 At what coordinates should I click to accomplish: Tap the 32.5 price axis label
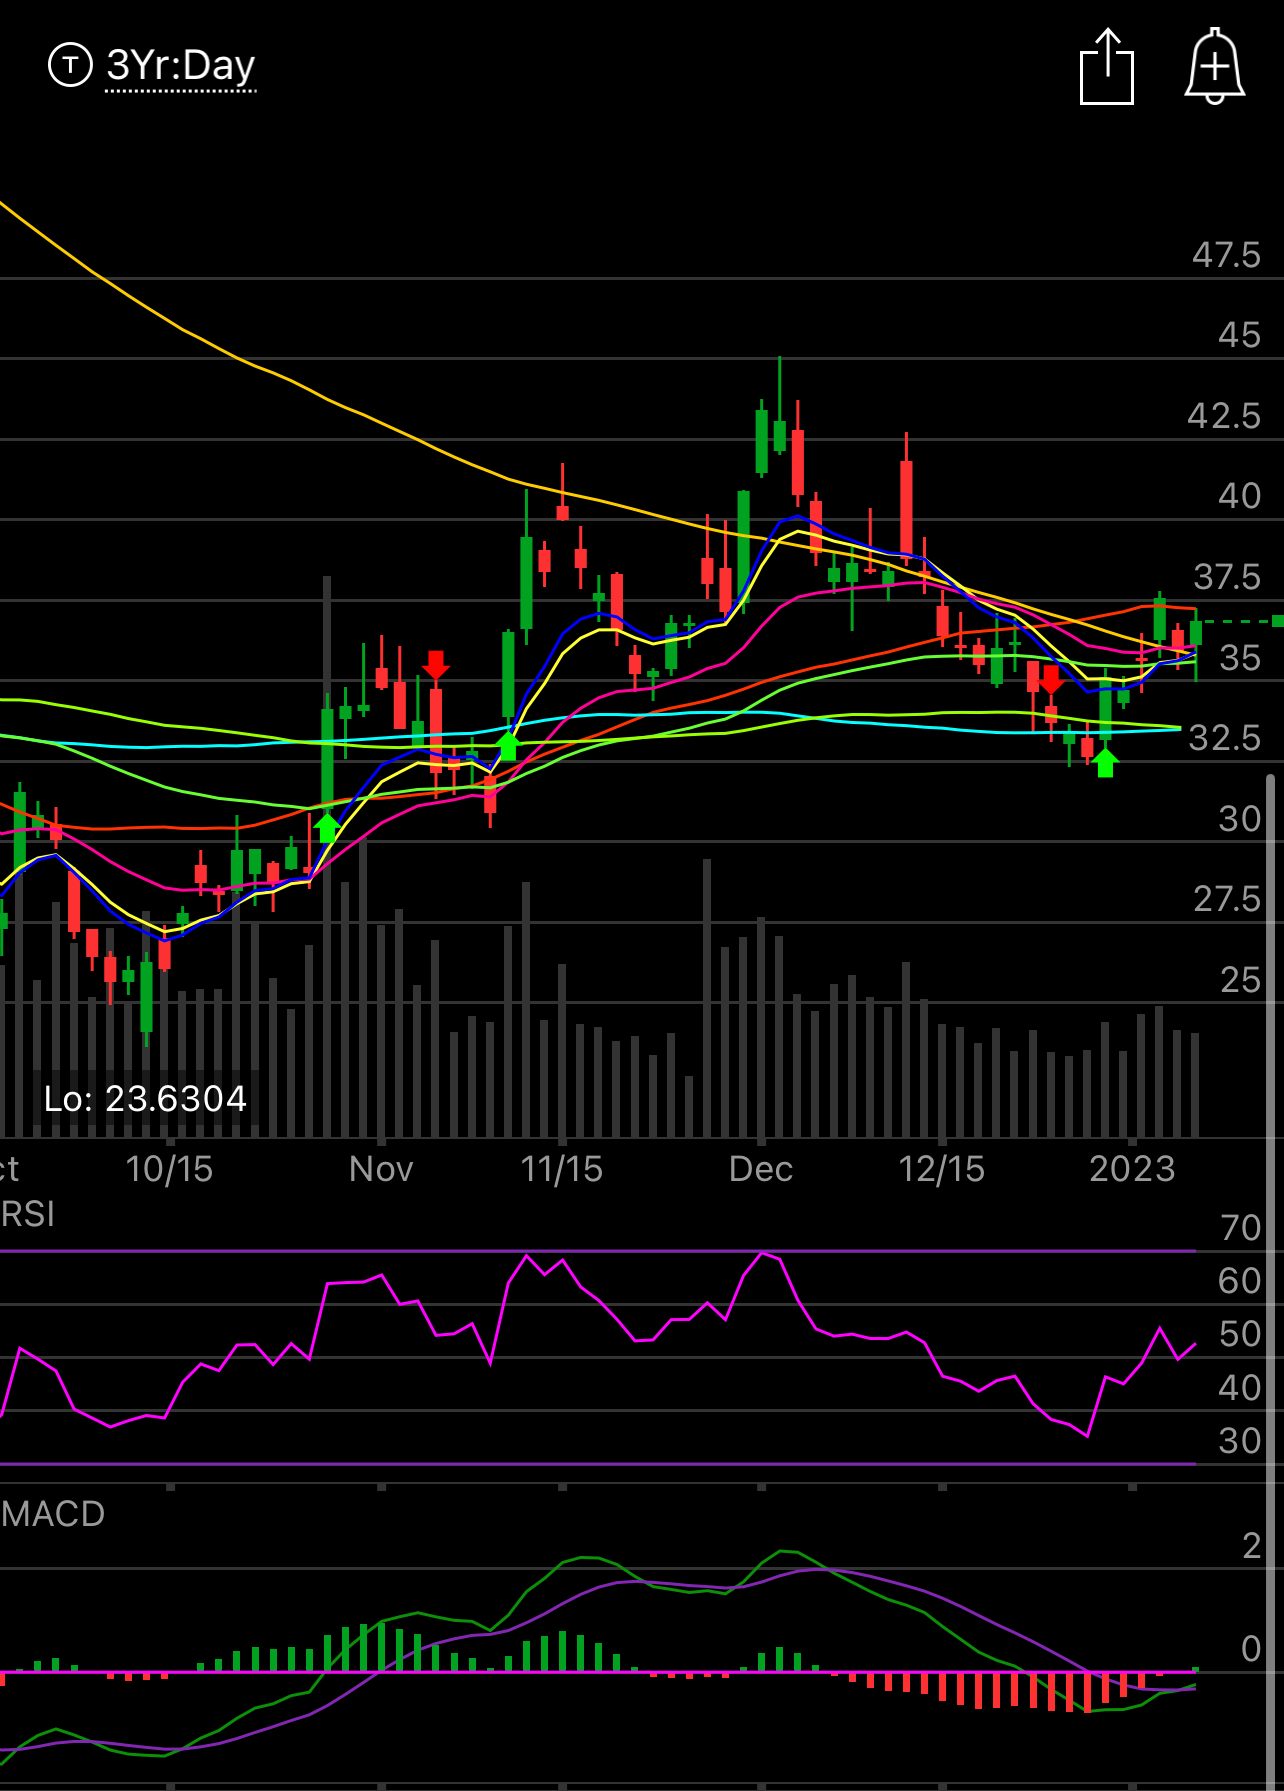[1225, 738]
